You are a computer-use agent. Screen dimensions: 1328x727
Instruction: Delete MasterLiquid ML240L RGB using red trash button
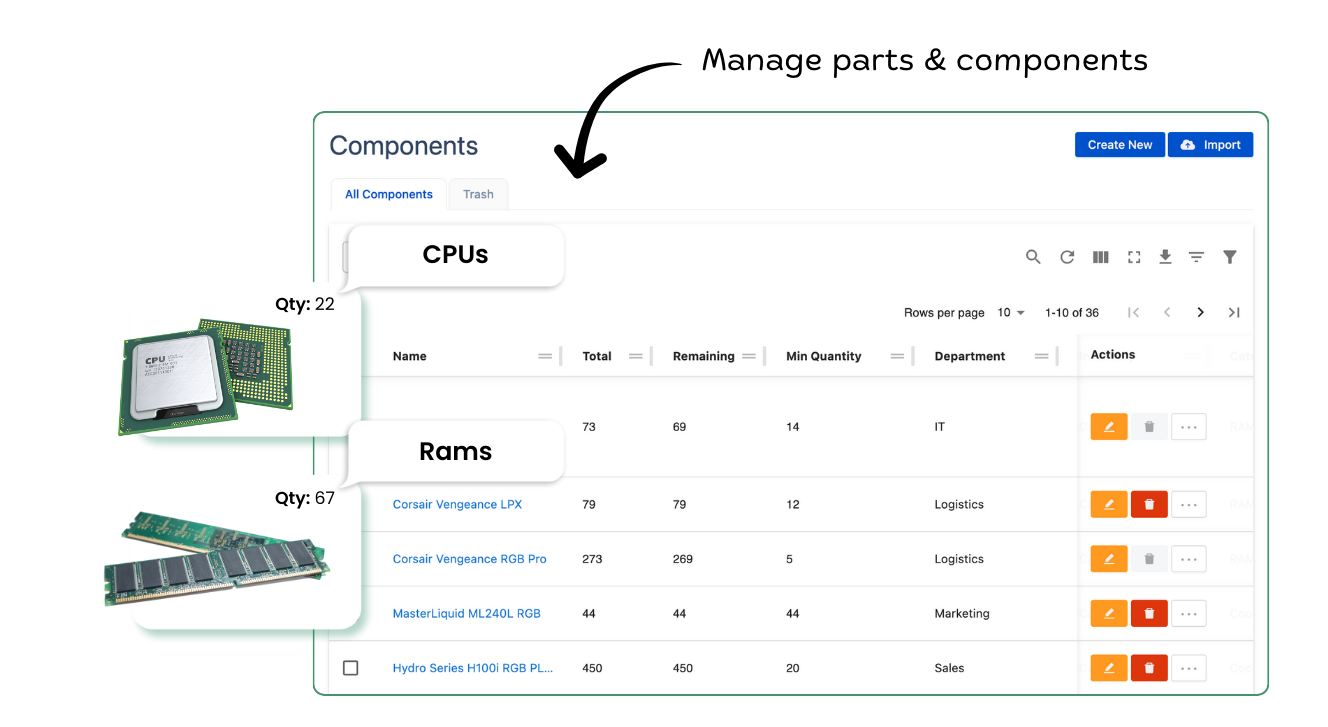[x=1149, y=614]
